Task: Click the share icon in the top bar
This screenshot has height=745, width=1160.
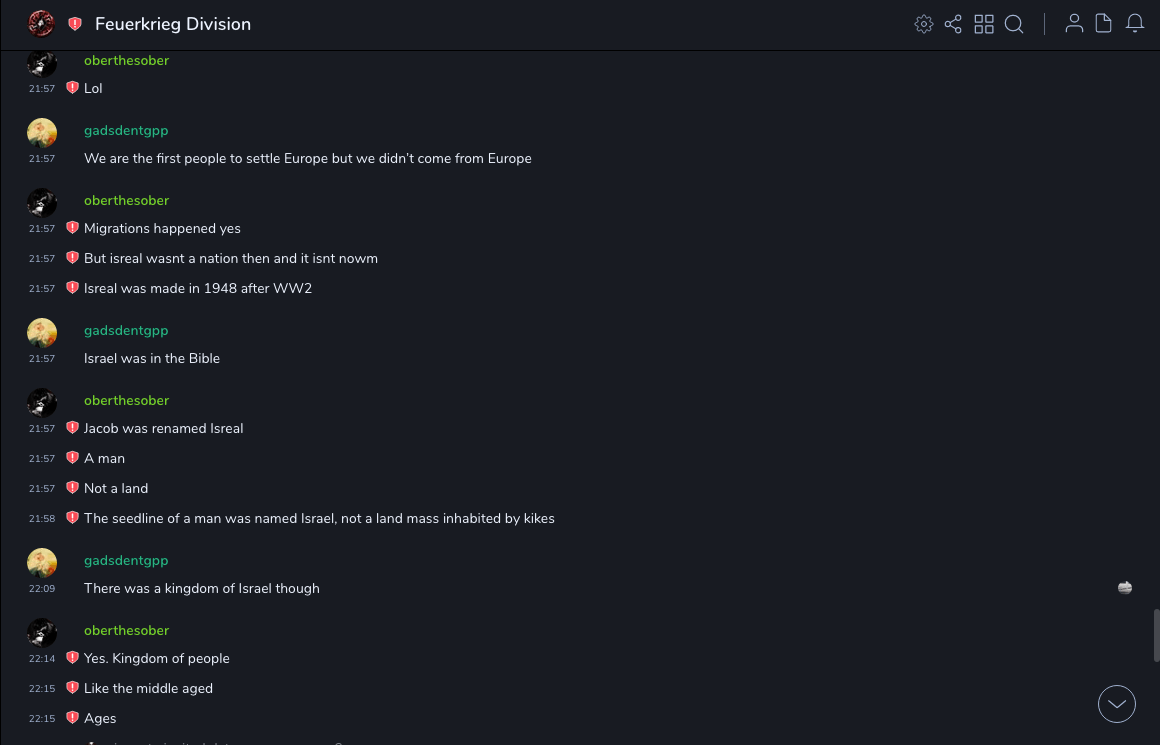Action: [953, 24]
